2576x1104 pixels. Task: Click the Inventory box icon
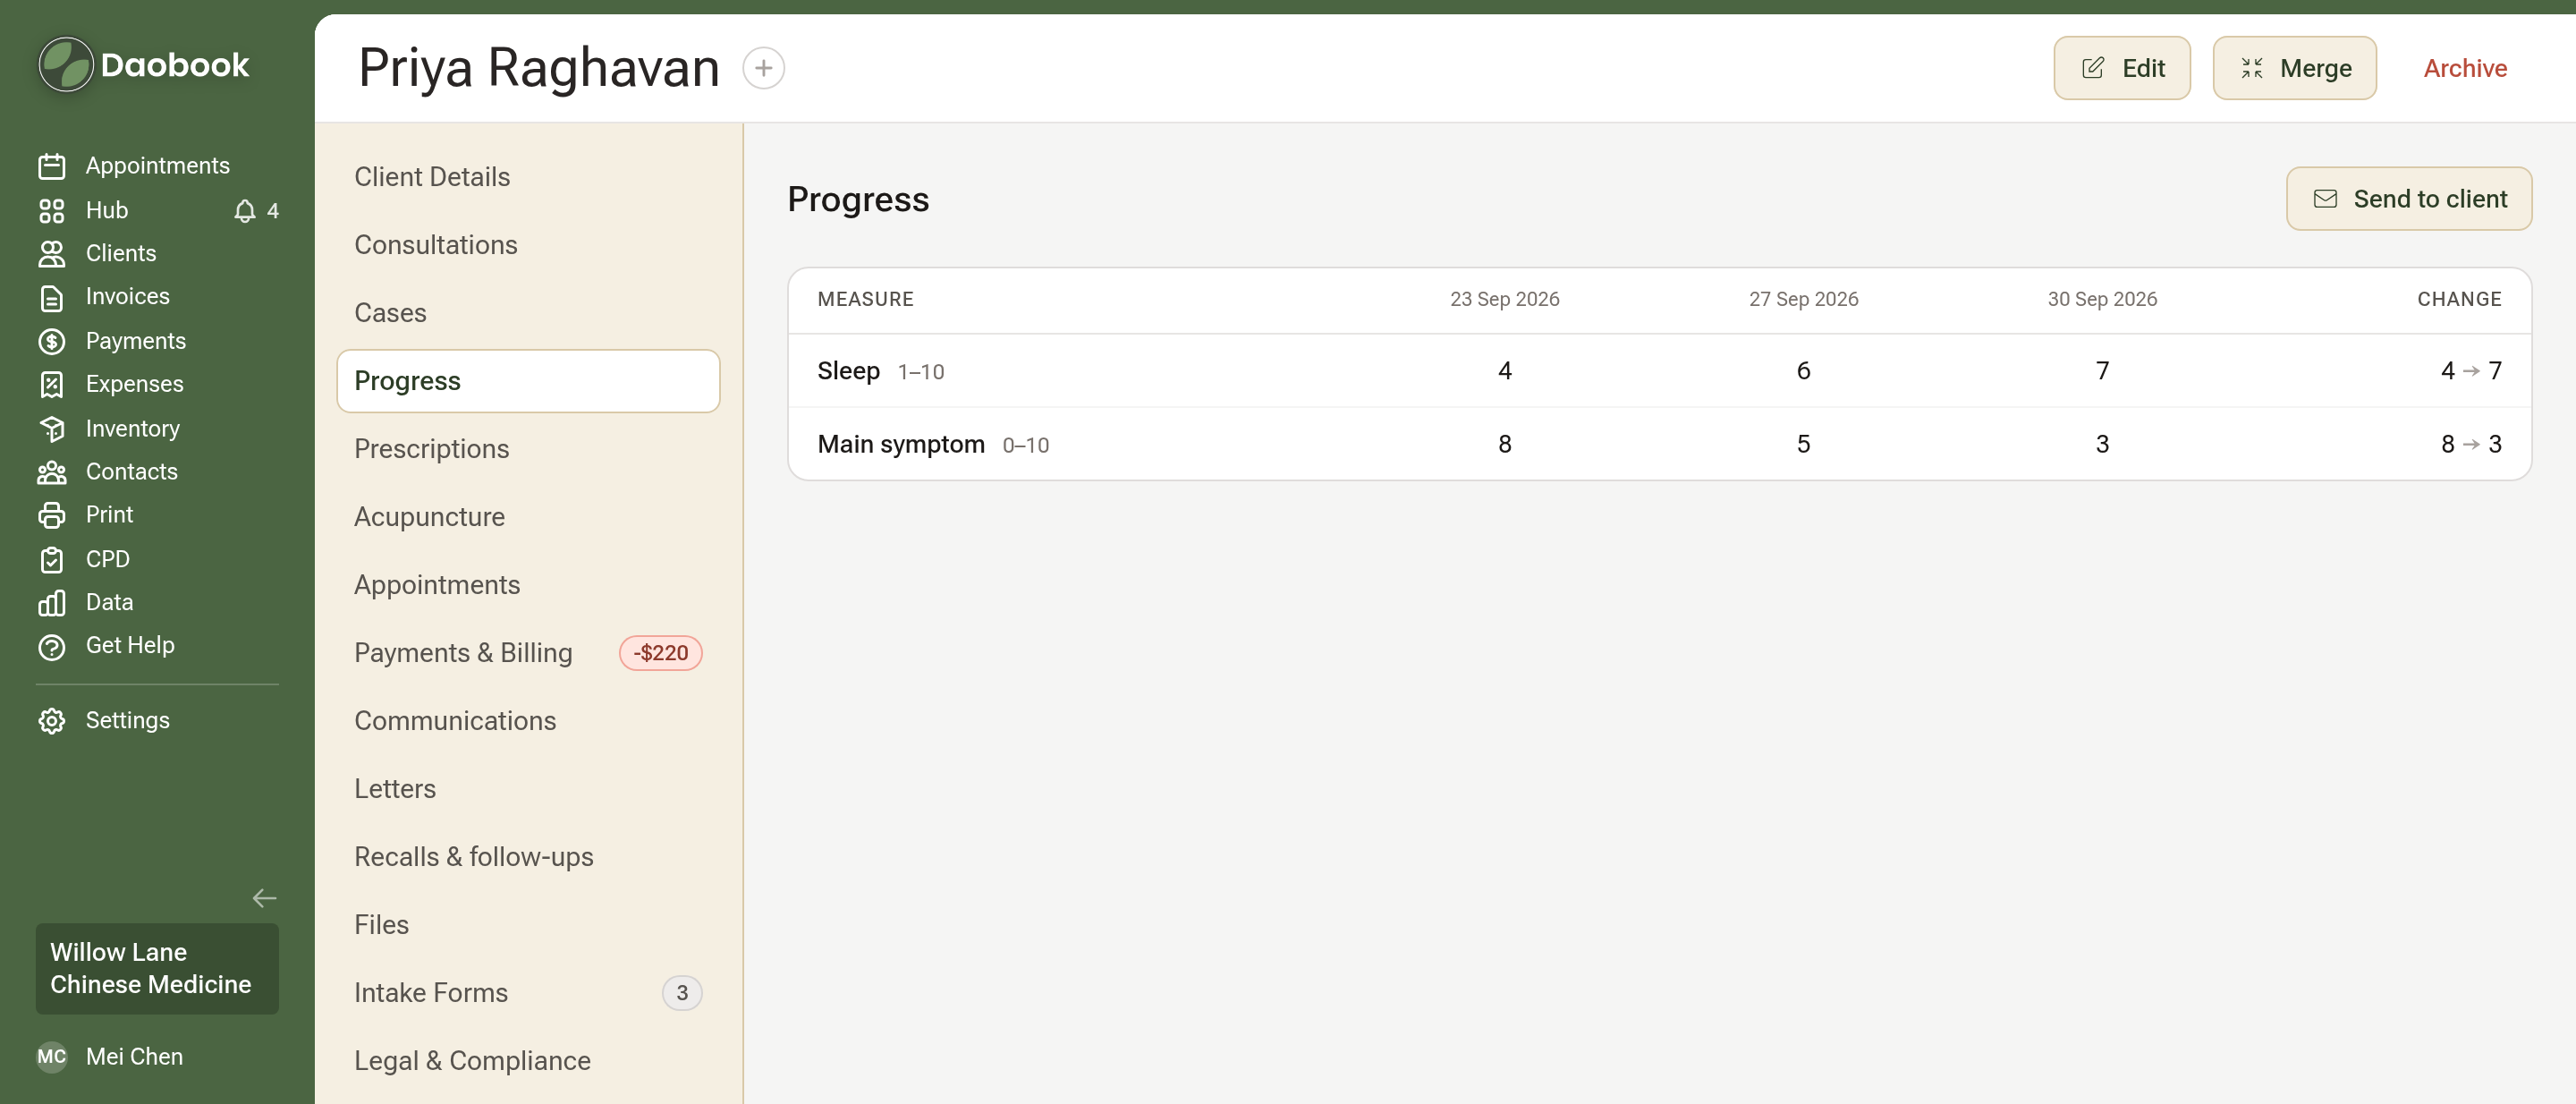[52, 429]
